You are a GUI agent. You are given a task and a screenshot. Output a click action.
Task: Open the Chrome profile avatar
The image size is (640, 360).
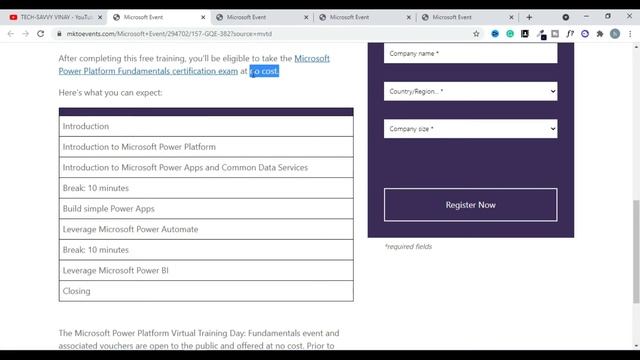[x=615, y=34]
